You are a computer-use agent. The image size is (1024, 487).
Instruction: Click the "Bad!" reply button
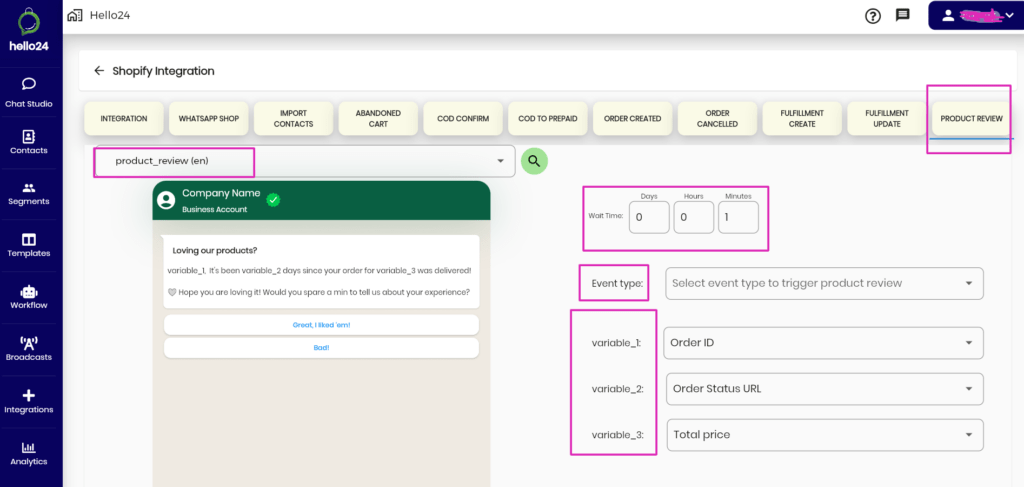[321, 348]
